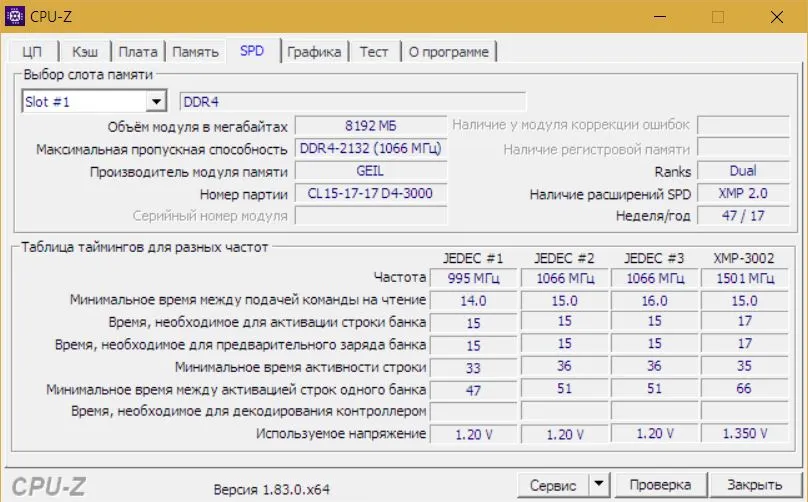Open the Сервис dropdown arrow
The height and width of the screenshot is (502, 808).
point(599,484)
